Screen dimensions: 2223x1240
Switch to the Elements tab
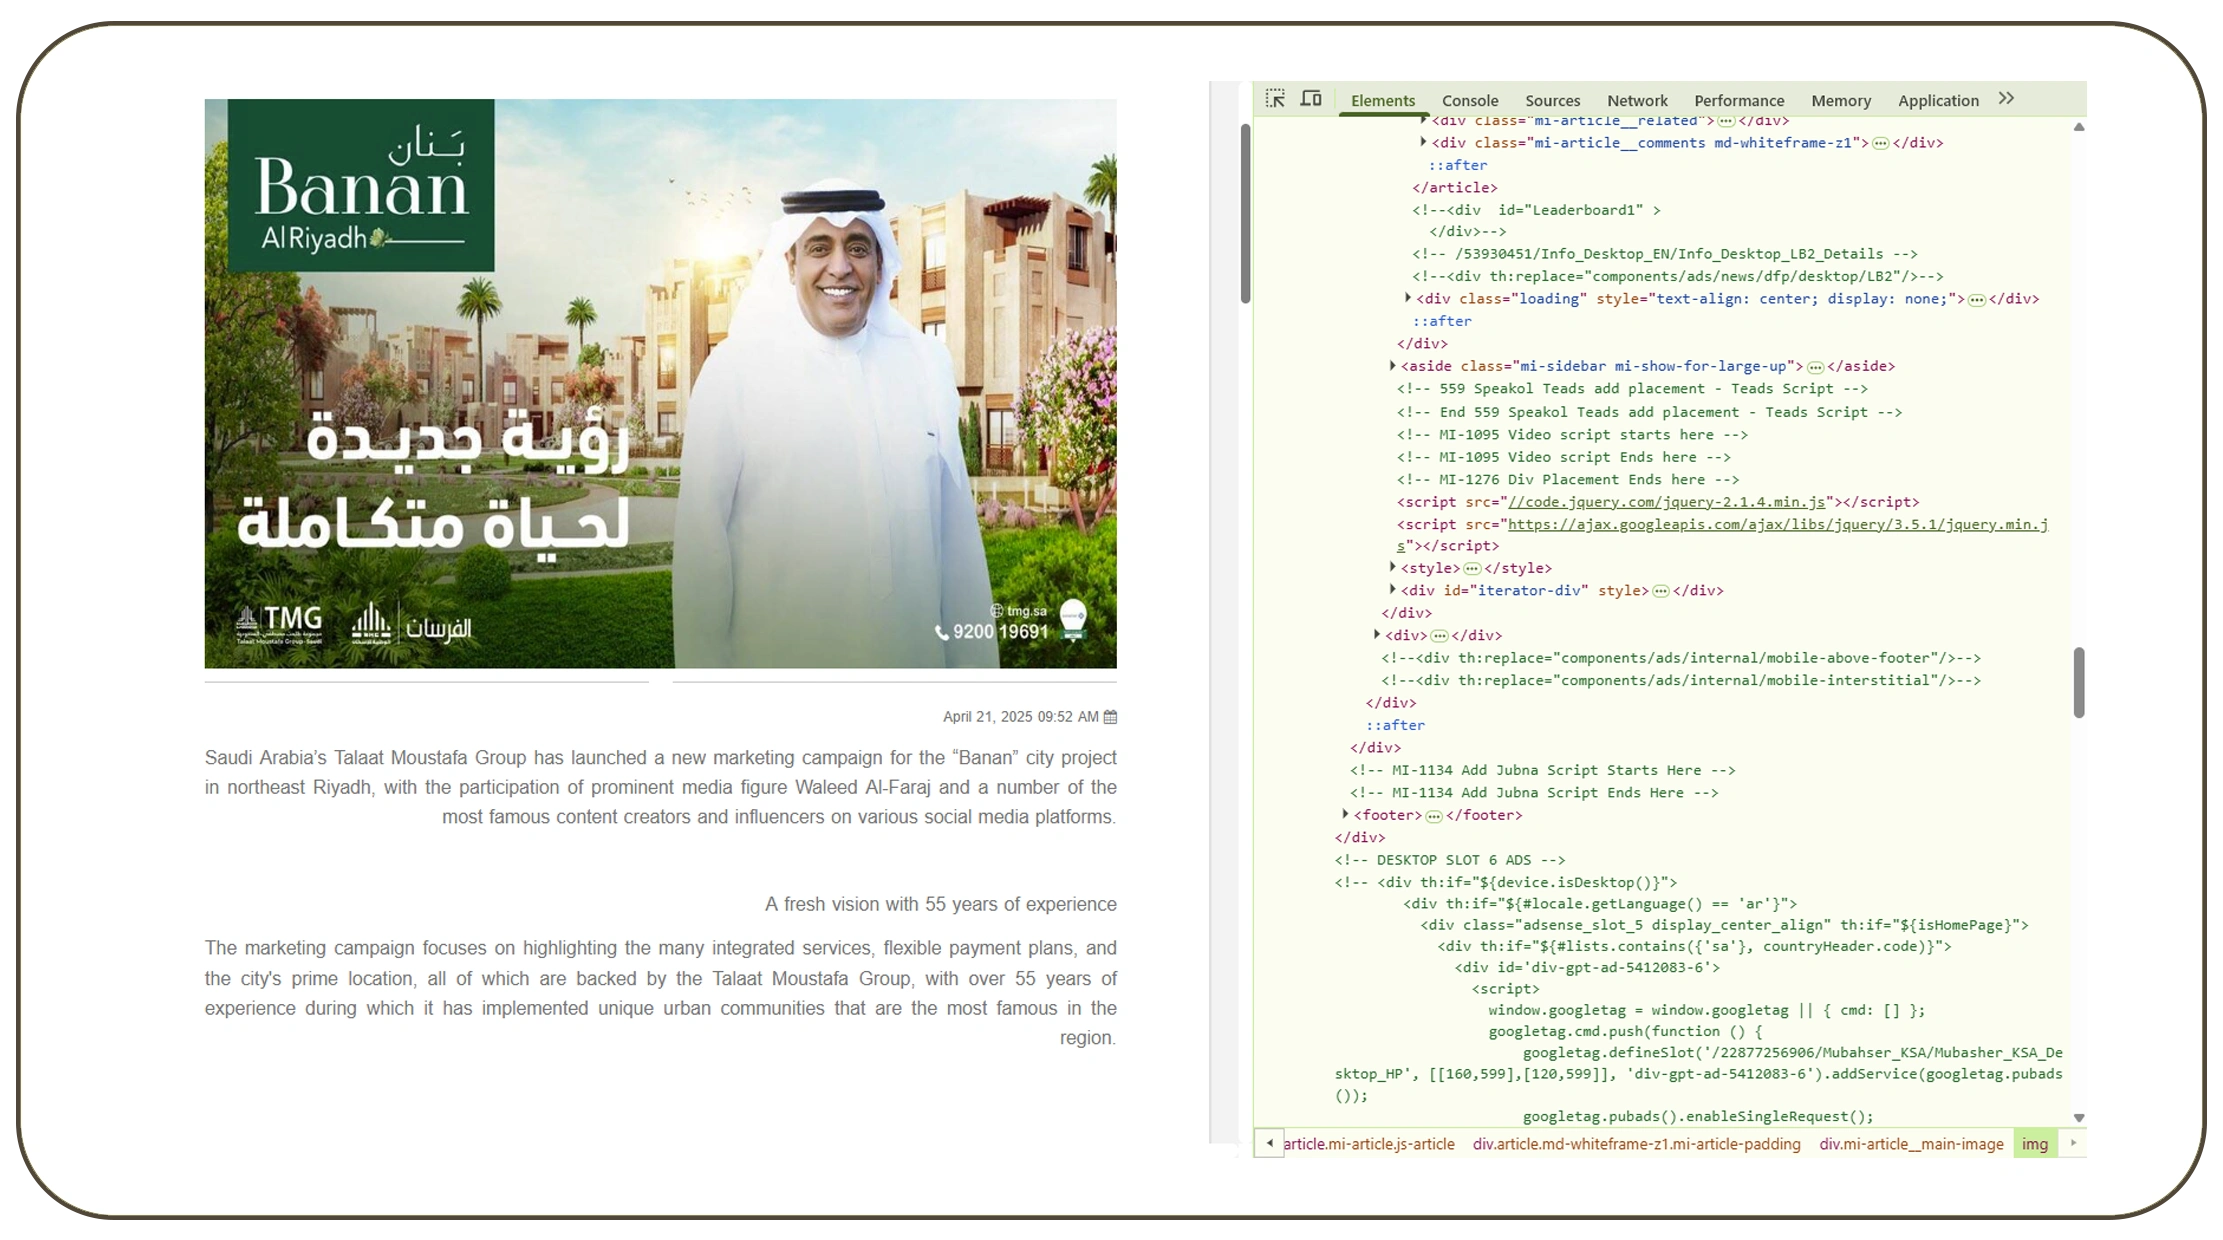[x=1383, y=101]
